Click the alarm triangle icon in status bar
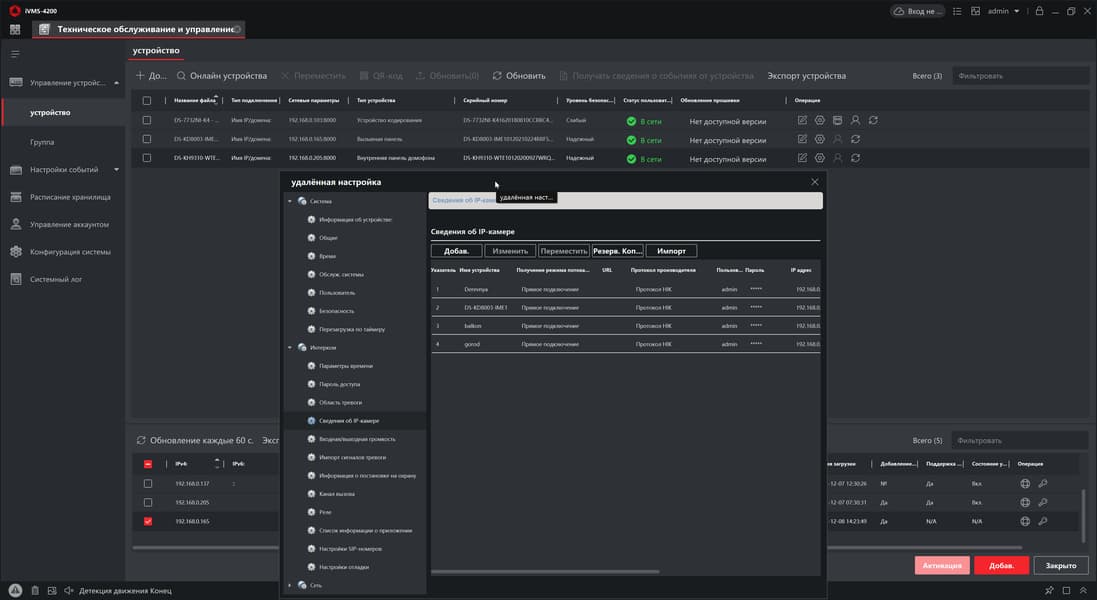The width and height of the screenshot is (1097, 600). pyautogui.click(x=15, y=590)
